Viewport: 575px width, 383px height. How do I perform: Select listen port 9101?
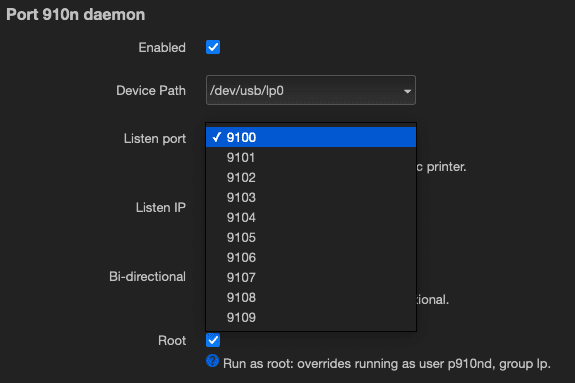coord(311,157)
